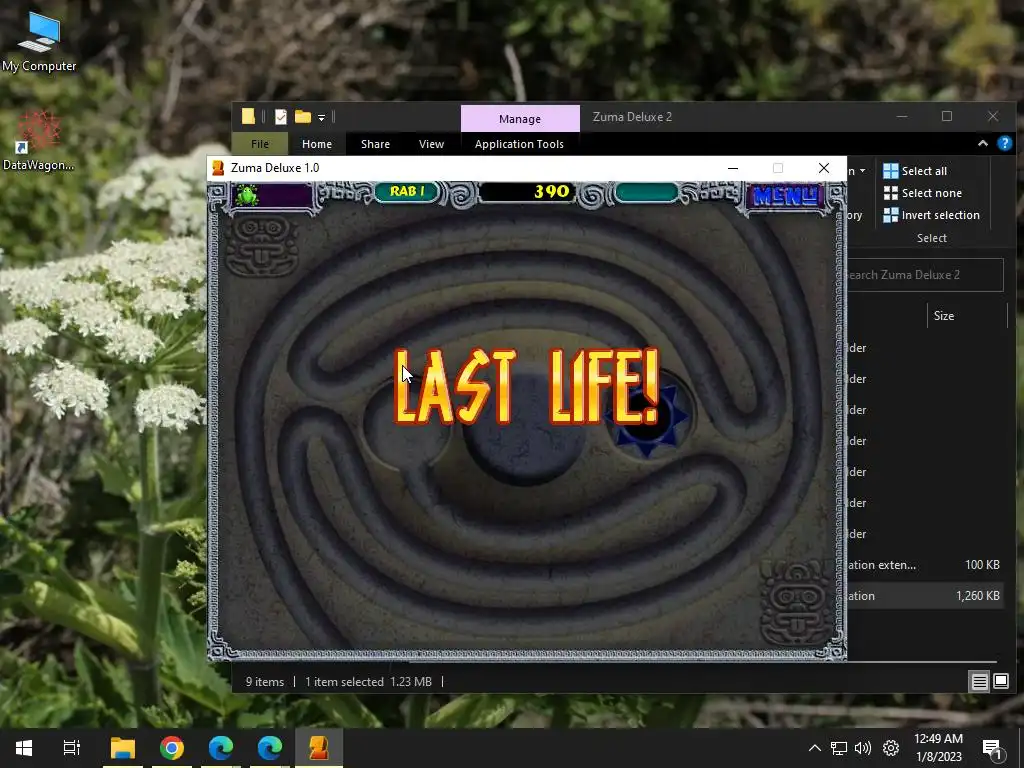Open the volume tray icon
The width and height of the screenshot is (1024, 768).
coord(863,748)
